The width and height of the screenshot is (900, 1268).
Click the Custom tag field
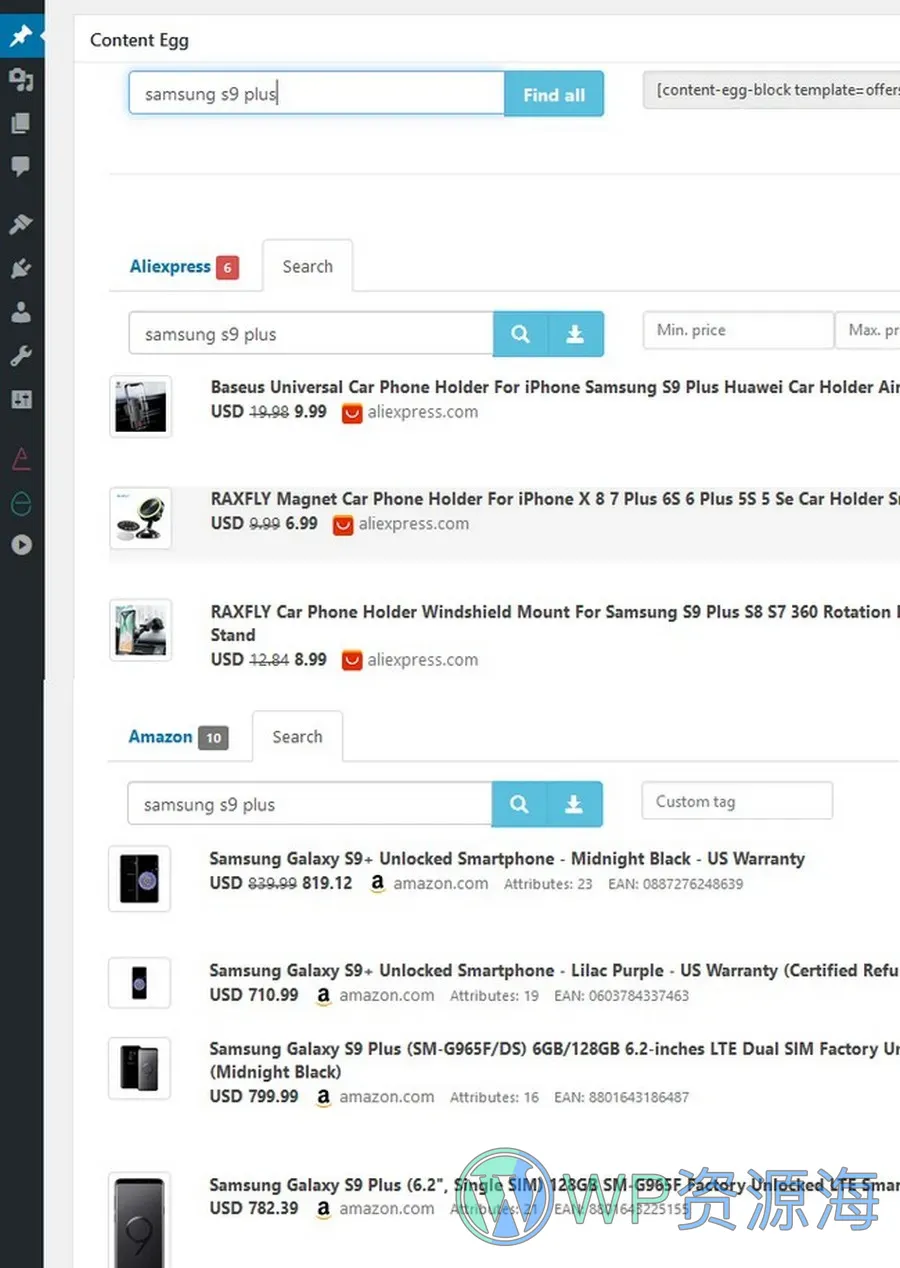point(737,801)
